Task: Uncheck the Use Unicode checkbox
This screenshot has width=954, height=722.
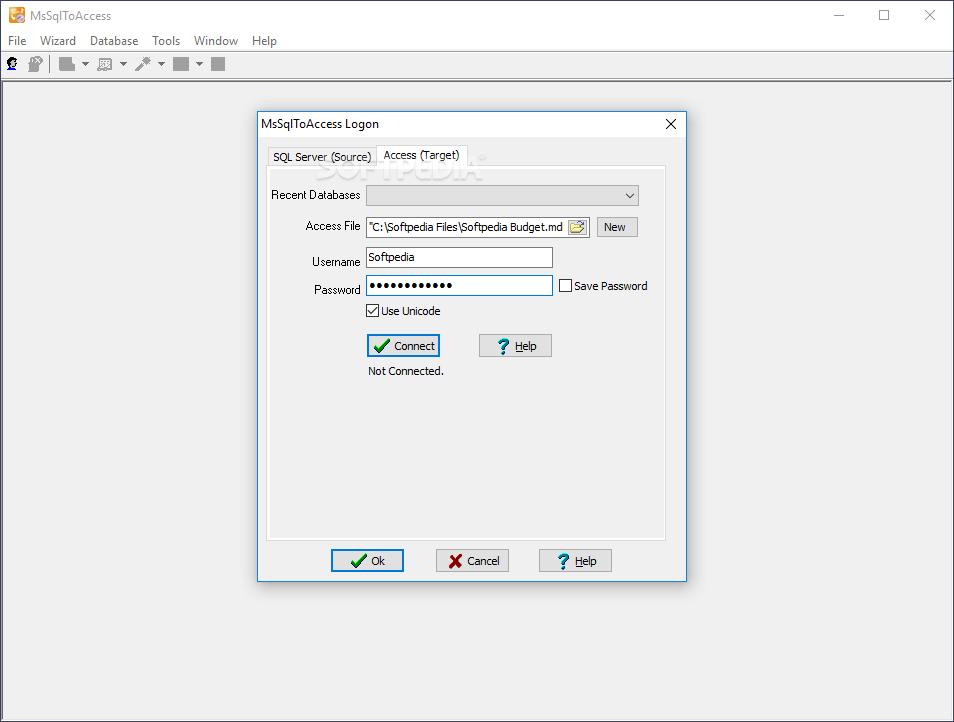Action: tap(372, 311)
